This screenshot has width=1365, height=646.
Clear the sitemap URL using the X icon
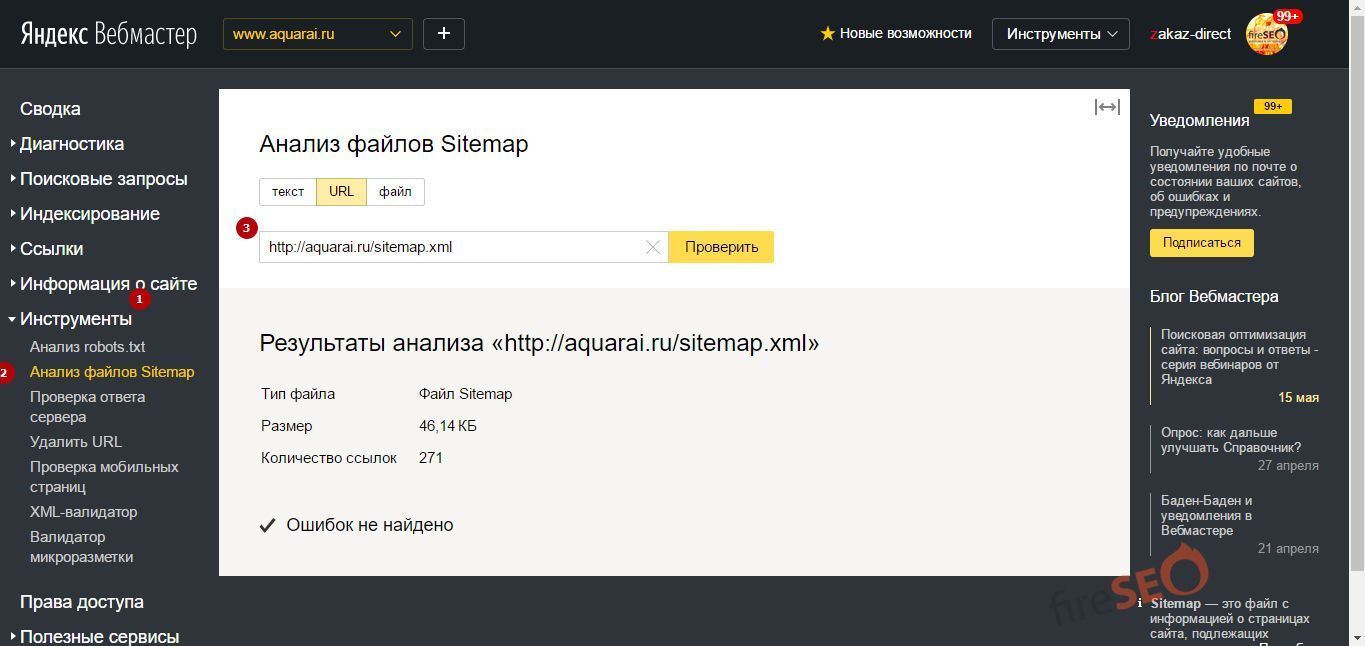[652, 247]
